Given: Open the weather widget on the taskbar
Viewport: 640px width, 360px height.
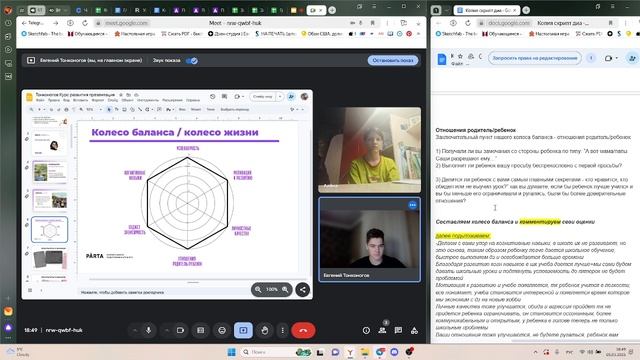Looking at the screenshot, I should click(18, 352).
